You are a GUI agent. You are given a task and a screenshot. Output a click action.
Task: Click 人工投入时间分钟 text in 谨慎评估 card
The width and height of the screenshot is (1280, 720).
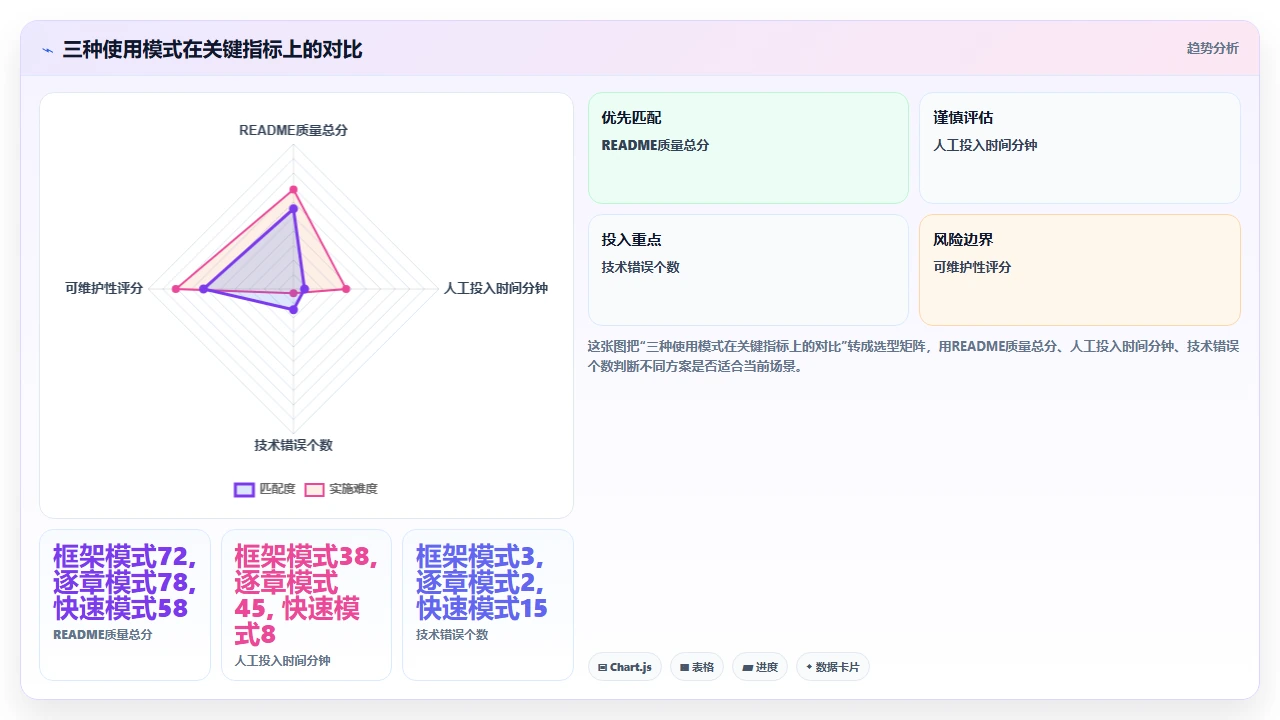tap(985, 145)
